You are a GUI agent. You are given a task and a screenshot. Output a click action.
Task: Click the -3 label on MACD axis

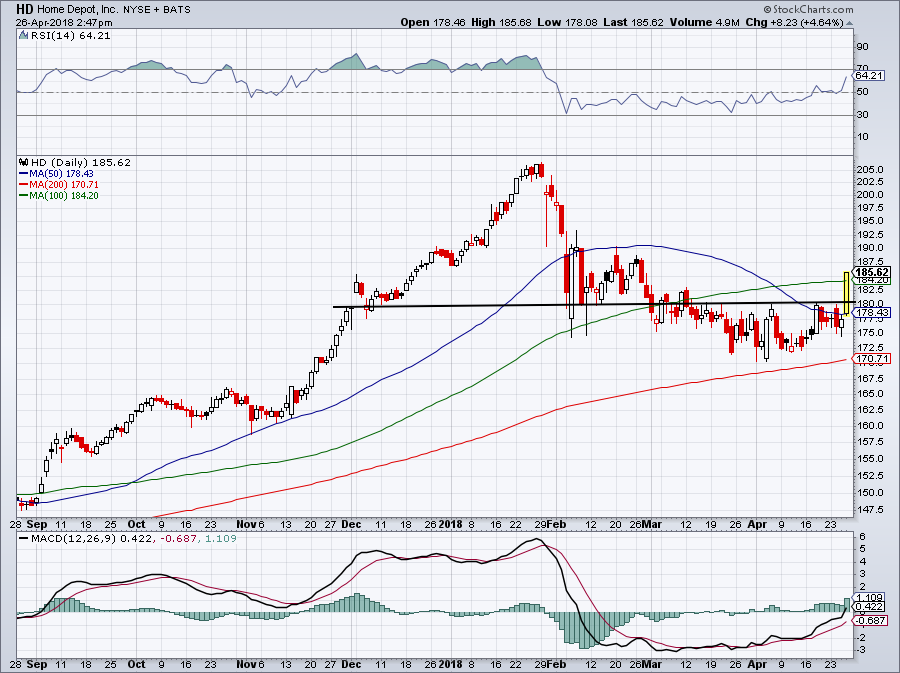point(863,650)
